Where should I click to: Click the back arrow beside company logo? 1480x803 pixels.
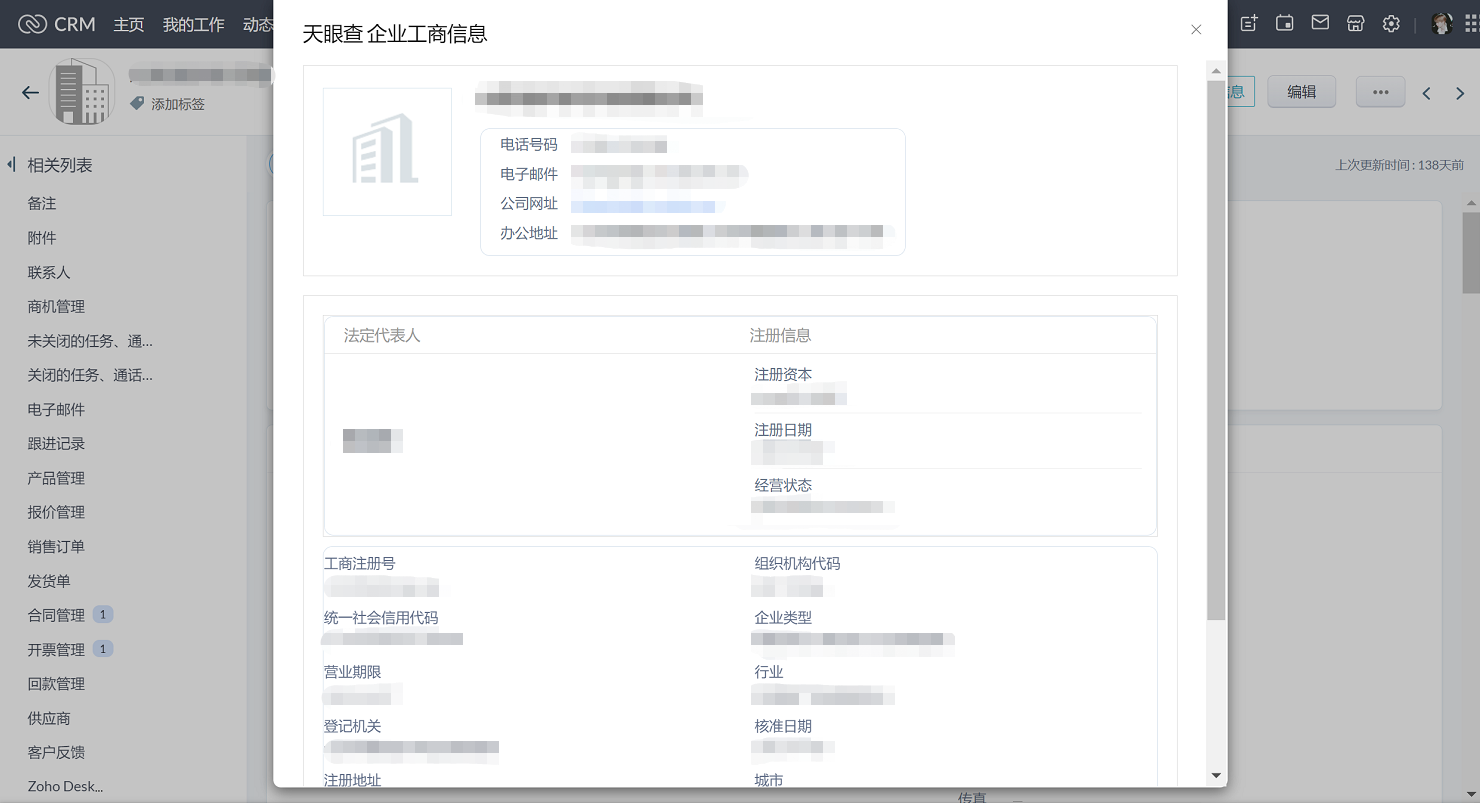[30, 92]
